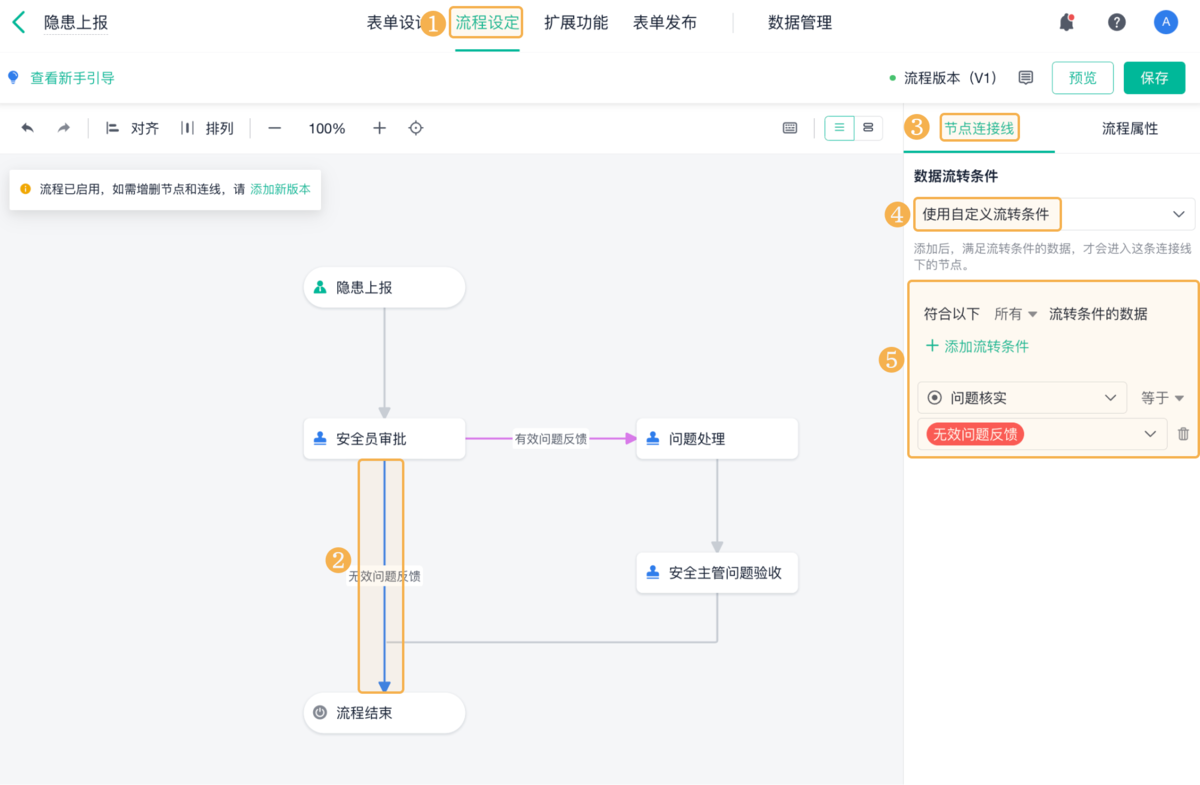Image resolution: width=1200 pixels, height=785 pixels.
Task: Open the help question mark icon
Action: [x=1116, y=23]
